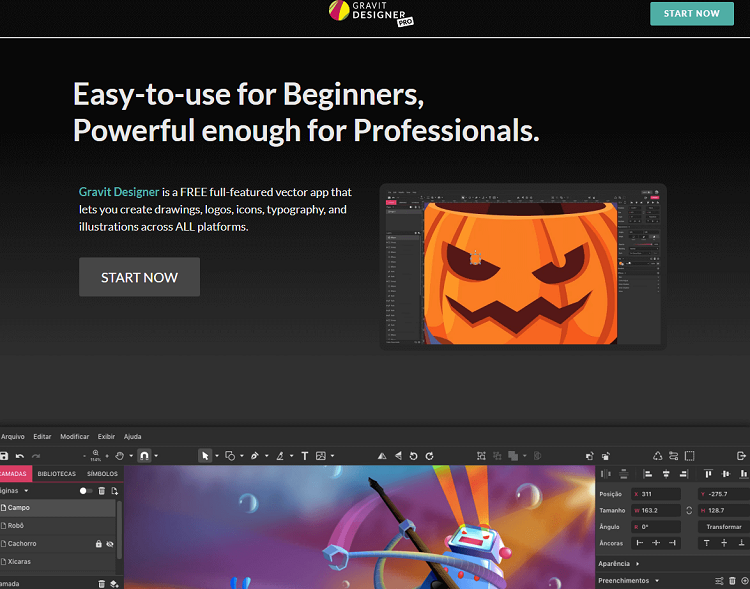Click the undo arrow icon

pyautogui.click(x=20, y=456)
